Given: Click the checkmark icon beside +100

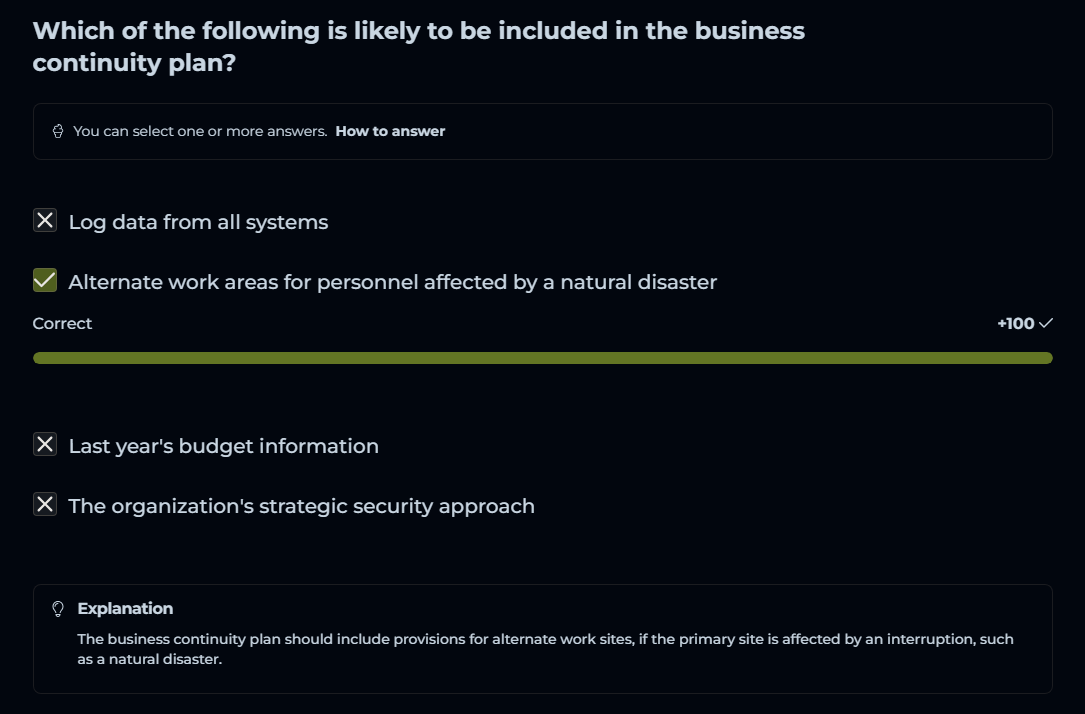Looking at the screenshot, I should pos(1046,323).
